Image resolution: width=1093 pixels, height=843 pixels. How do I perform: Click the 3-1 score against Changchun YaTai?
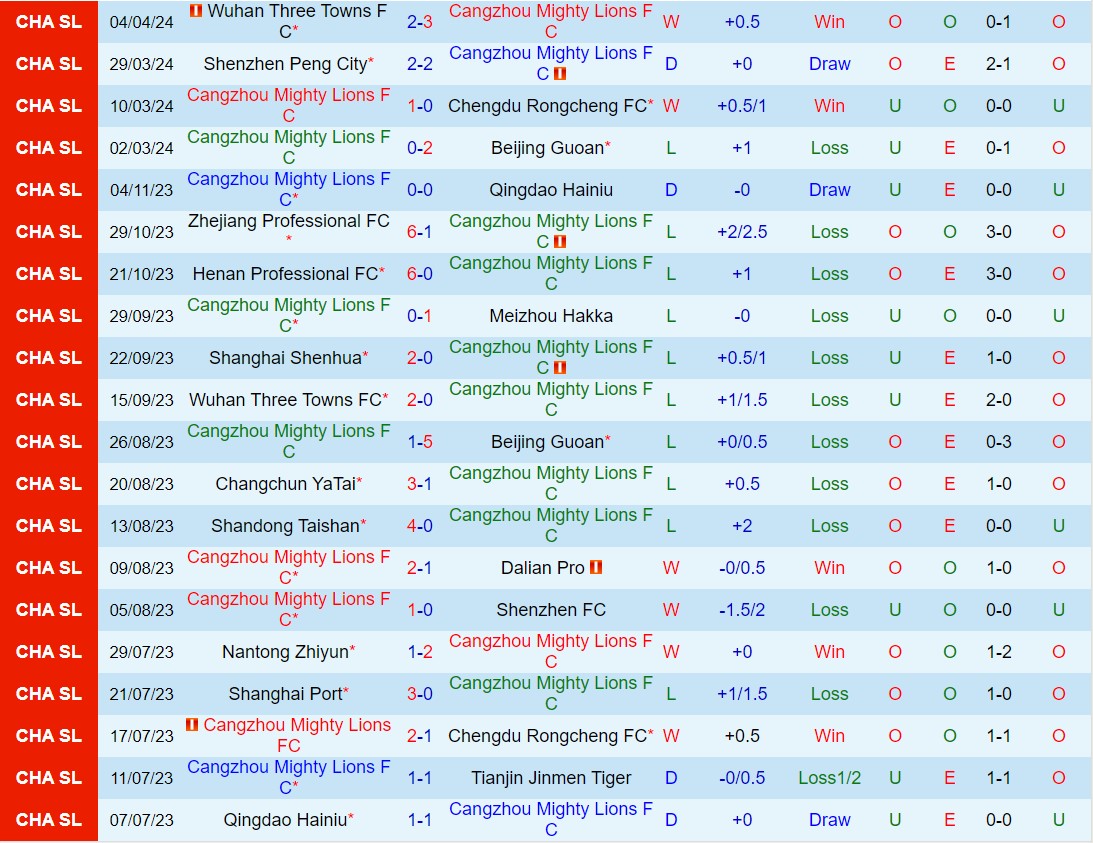420,484
